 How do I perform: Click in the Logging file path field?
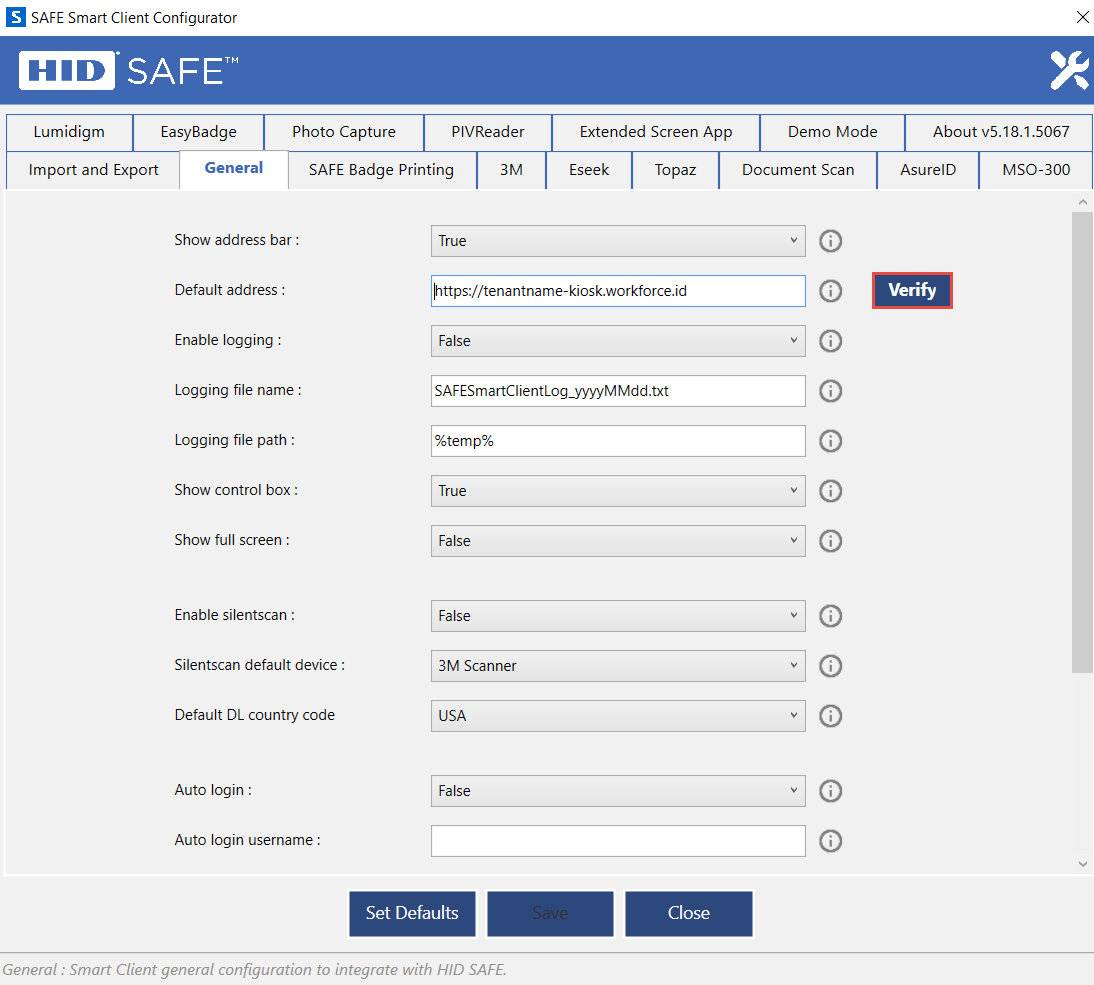(618, 441)
